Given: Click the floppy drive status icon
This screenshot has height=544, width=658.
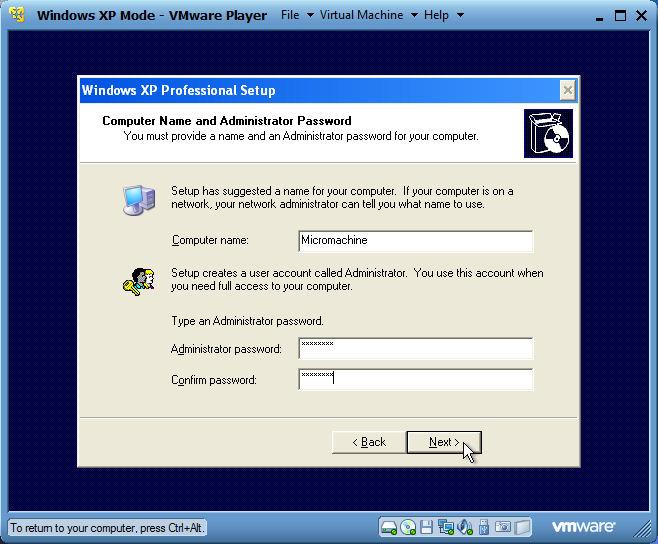Looking at the screenshot, I should pyautogui.click(x=427, y=527).
